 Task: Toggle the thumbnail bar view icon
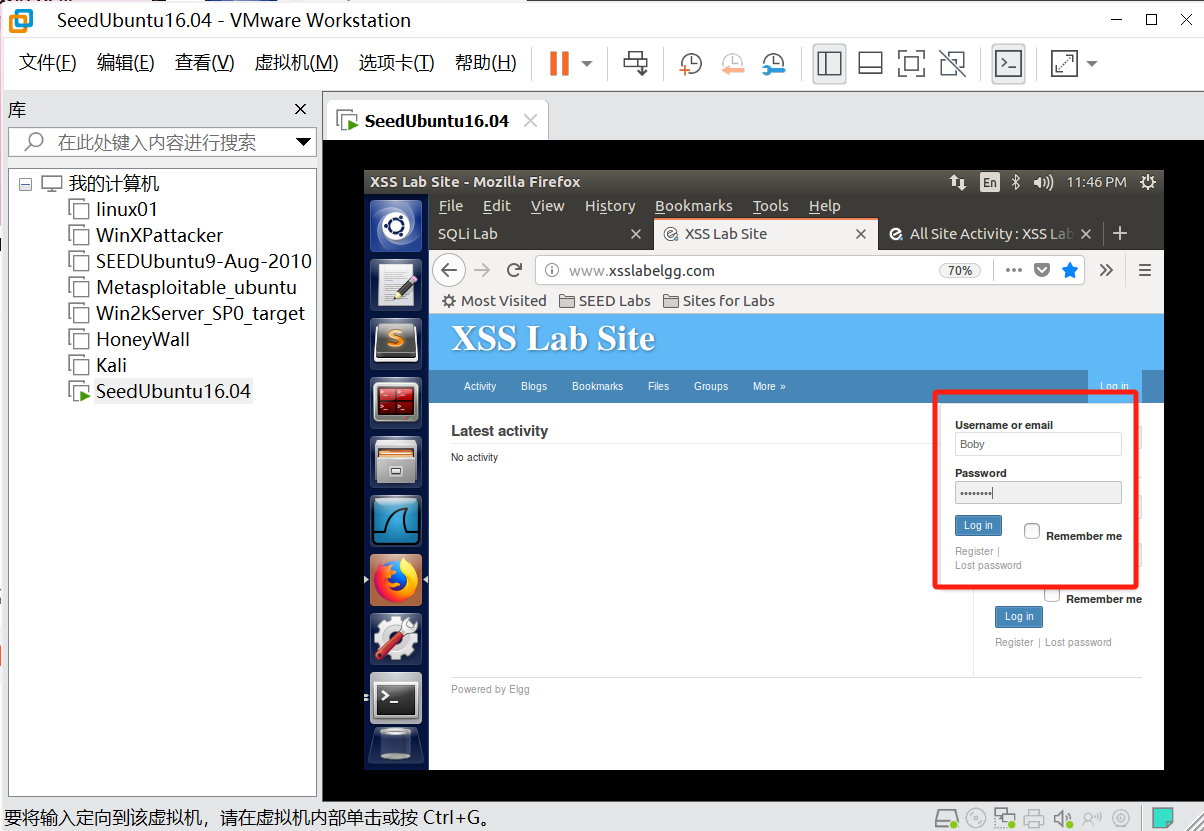coord(870,64)
